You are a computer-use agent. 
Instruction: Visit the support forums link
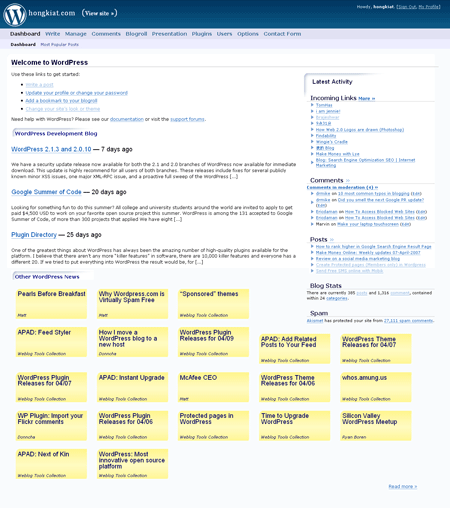(x=187, y=119)
